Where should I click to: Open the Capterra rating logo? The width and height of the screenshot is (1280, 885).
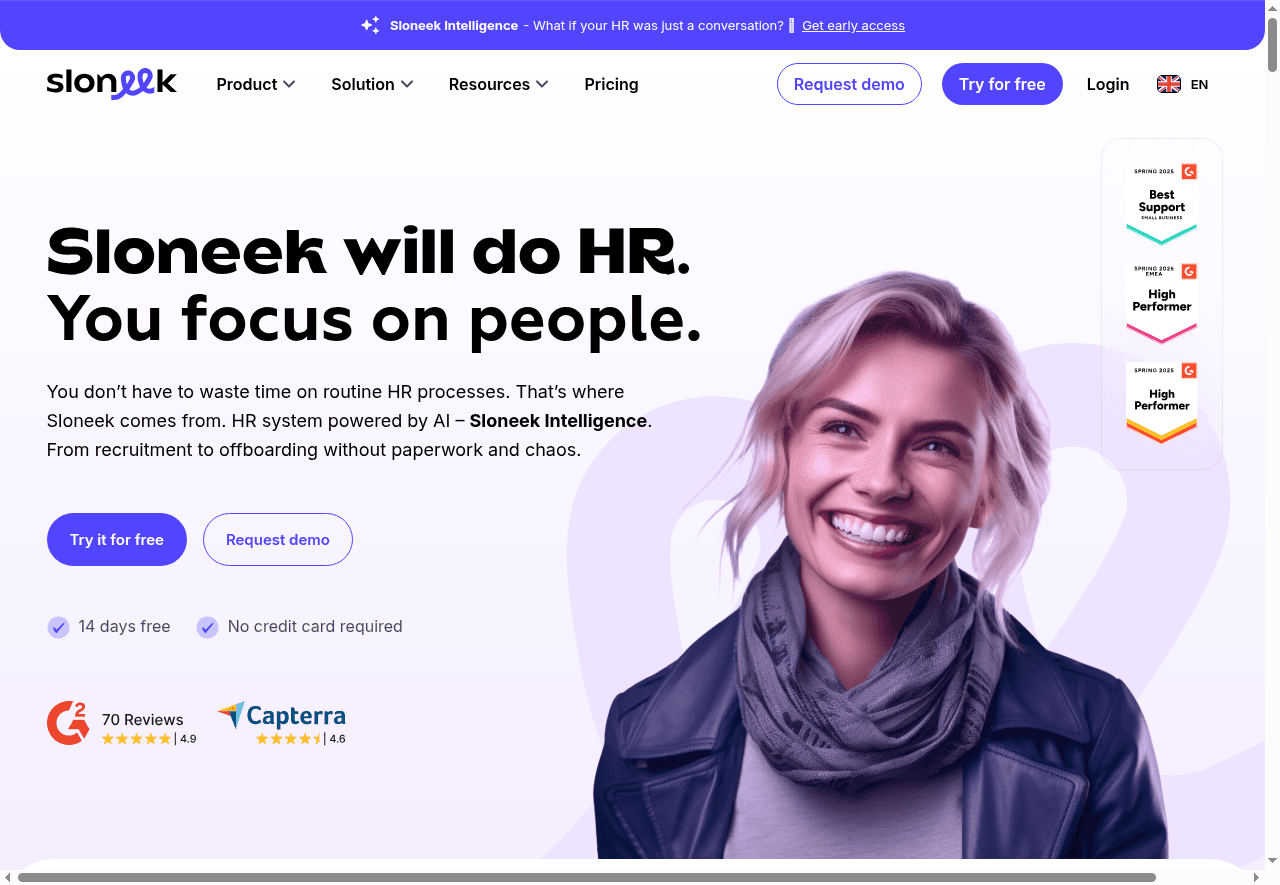point(281,723)
